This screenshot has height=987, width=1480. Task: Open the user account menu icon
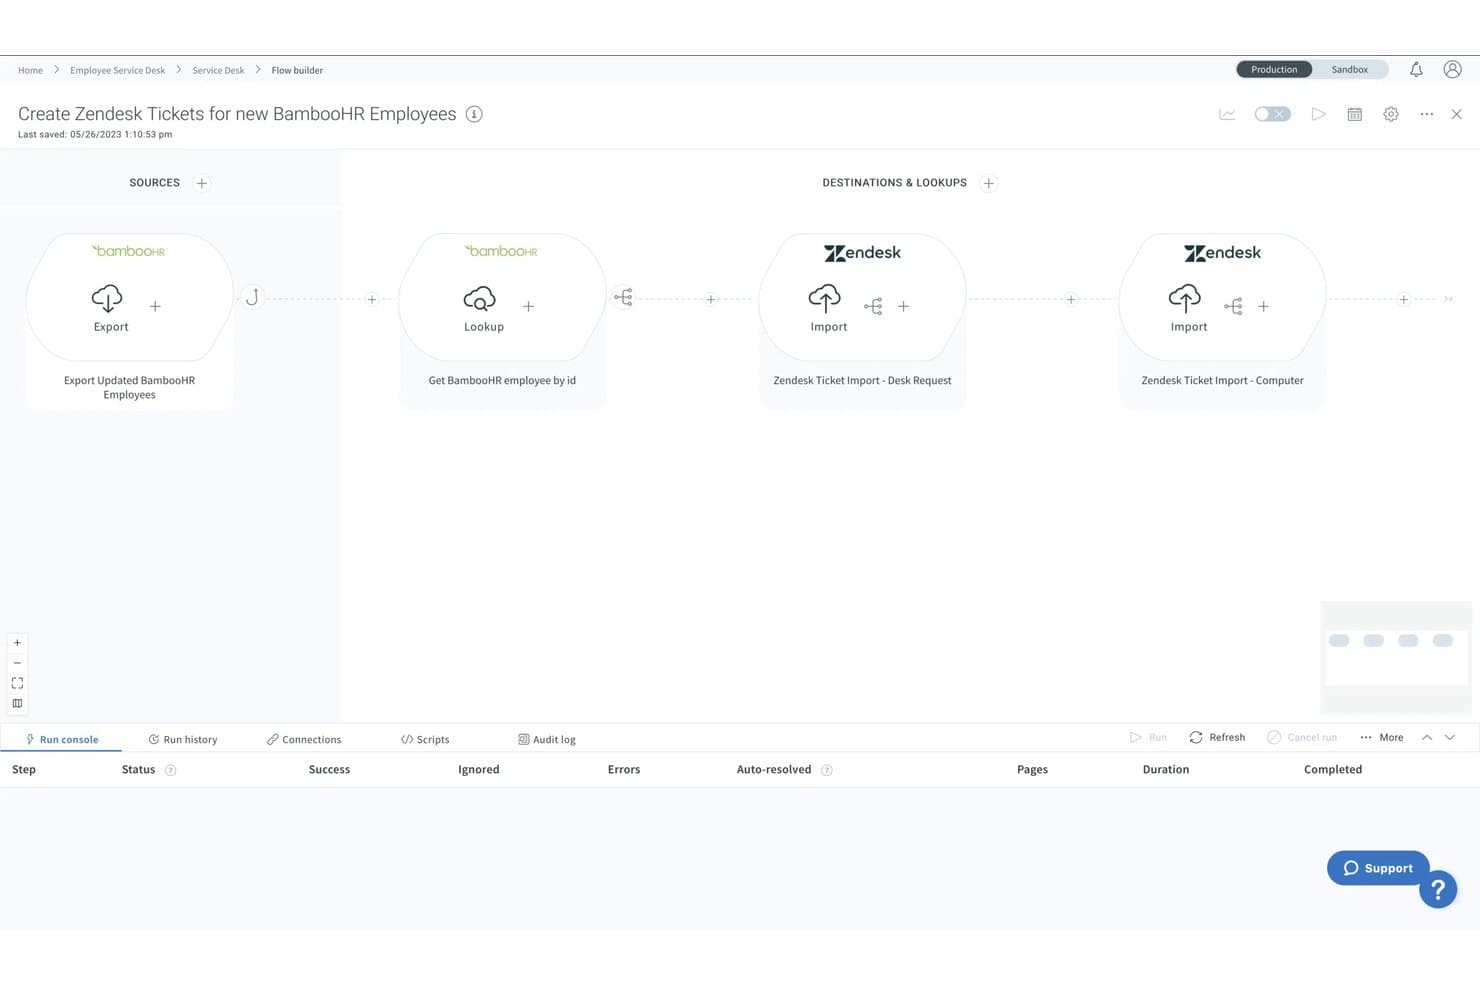(1453, 69)
